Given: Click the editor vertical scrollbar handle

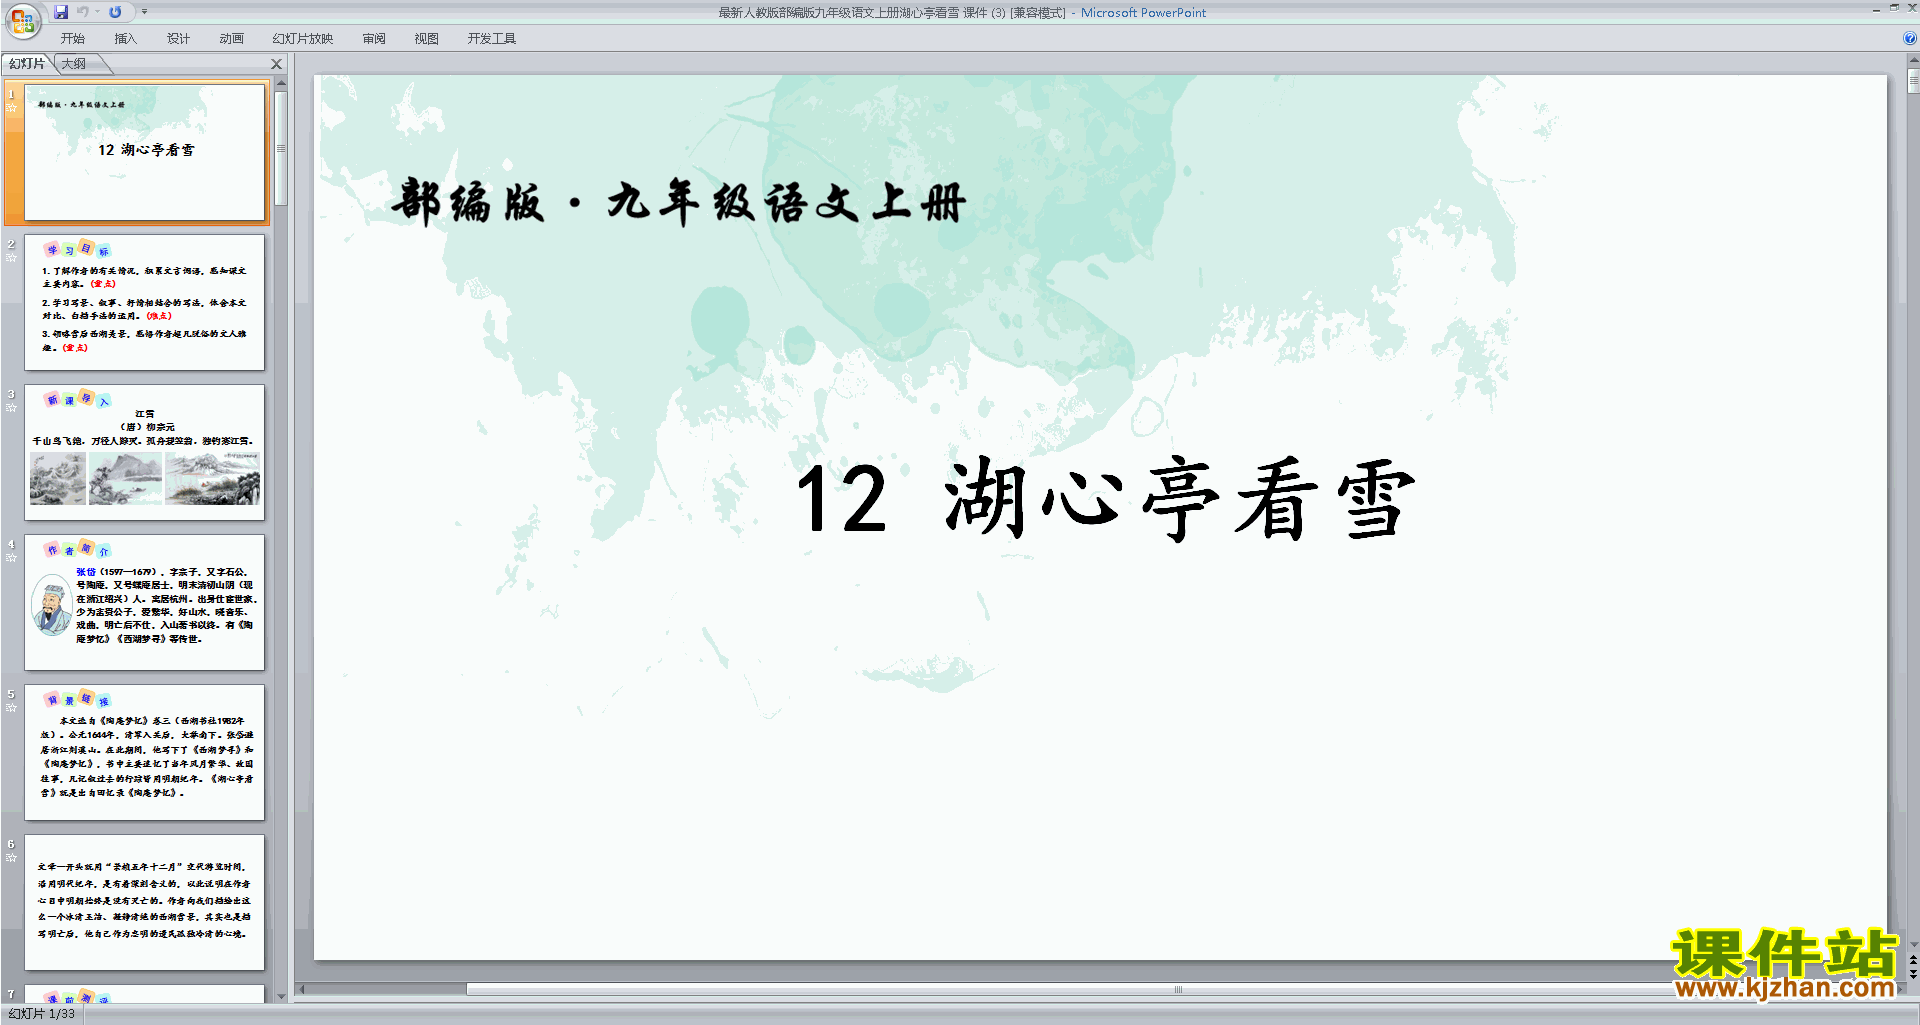Looking at the screenshot, I should [1913, 81].
